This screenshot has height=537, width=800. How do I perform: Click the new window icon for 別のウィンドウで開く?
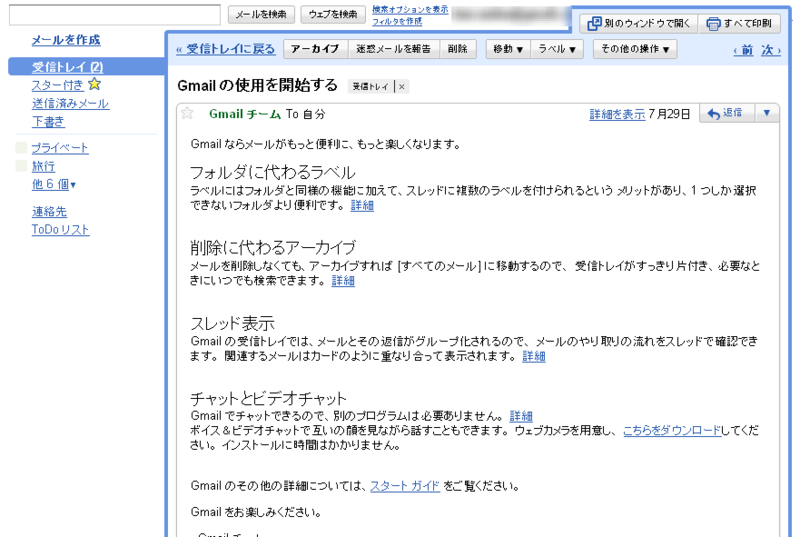coord(594,23)
